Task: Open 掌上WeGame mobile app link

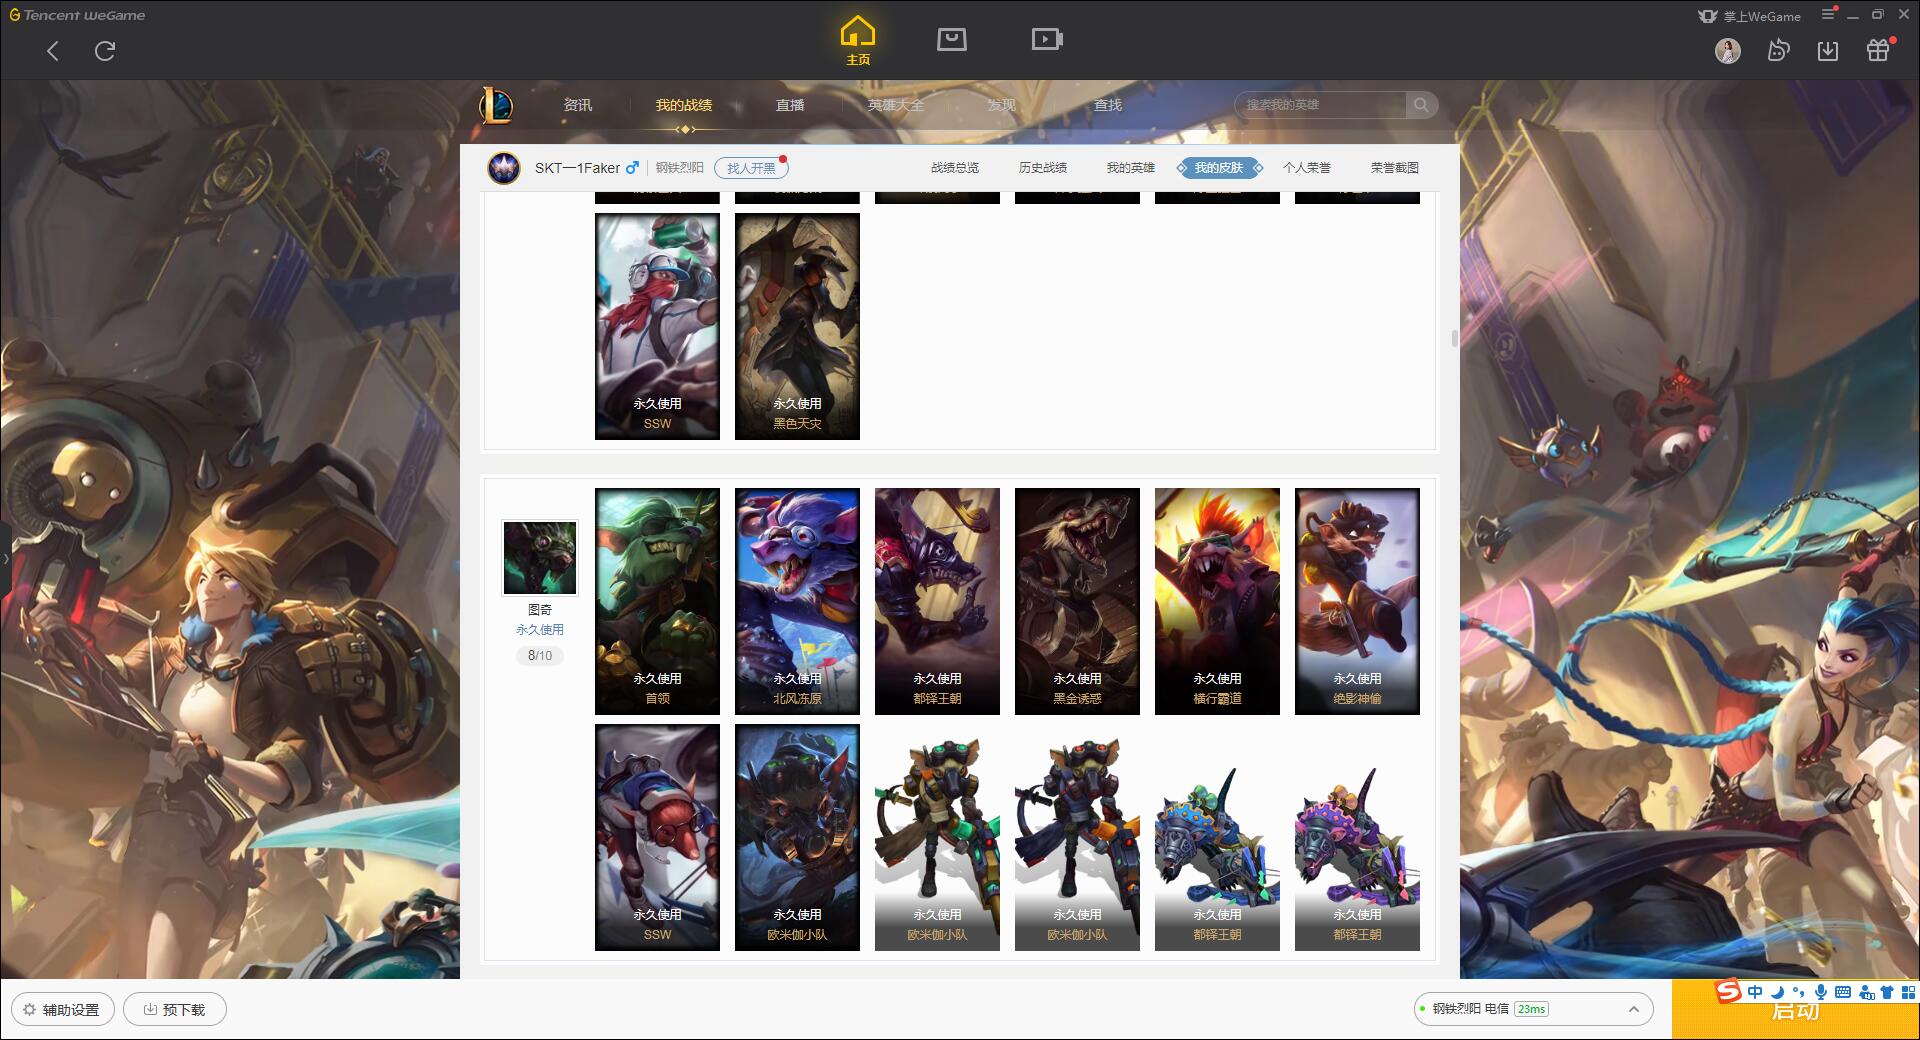Action: coord(1749,16)
